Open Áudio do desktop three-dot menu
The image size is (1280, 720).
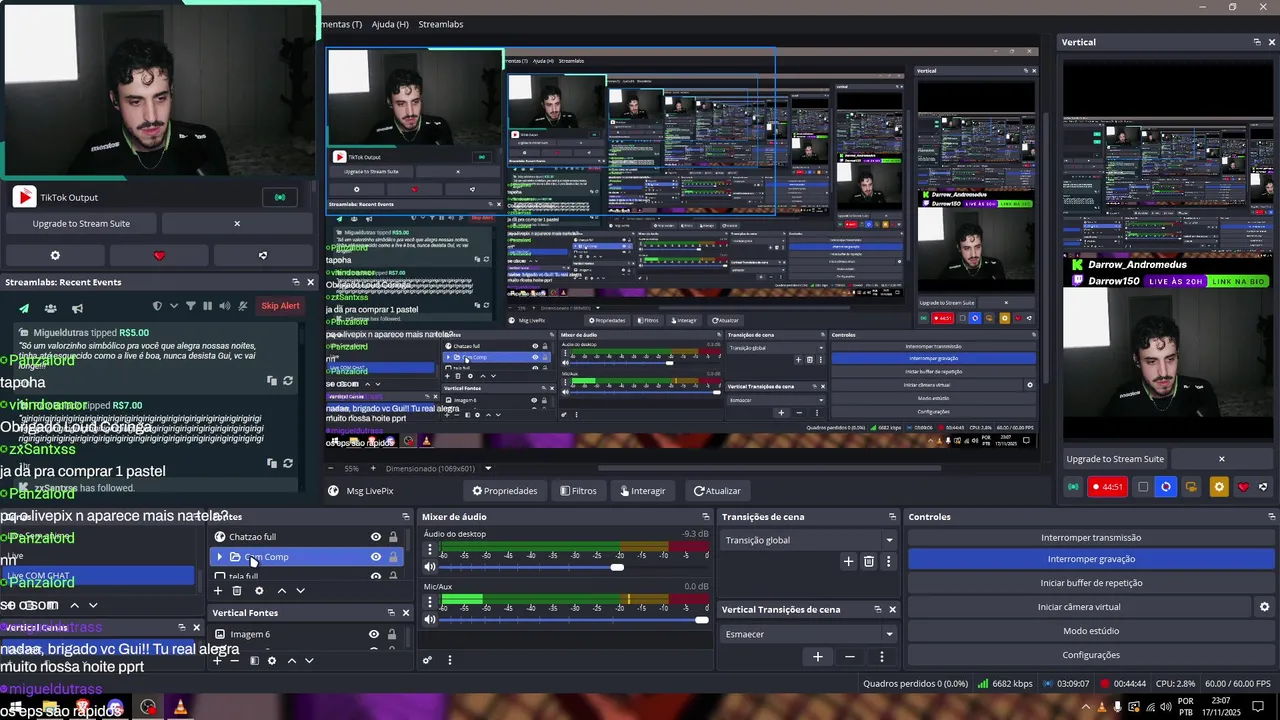click(430, 549)
